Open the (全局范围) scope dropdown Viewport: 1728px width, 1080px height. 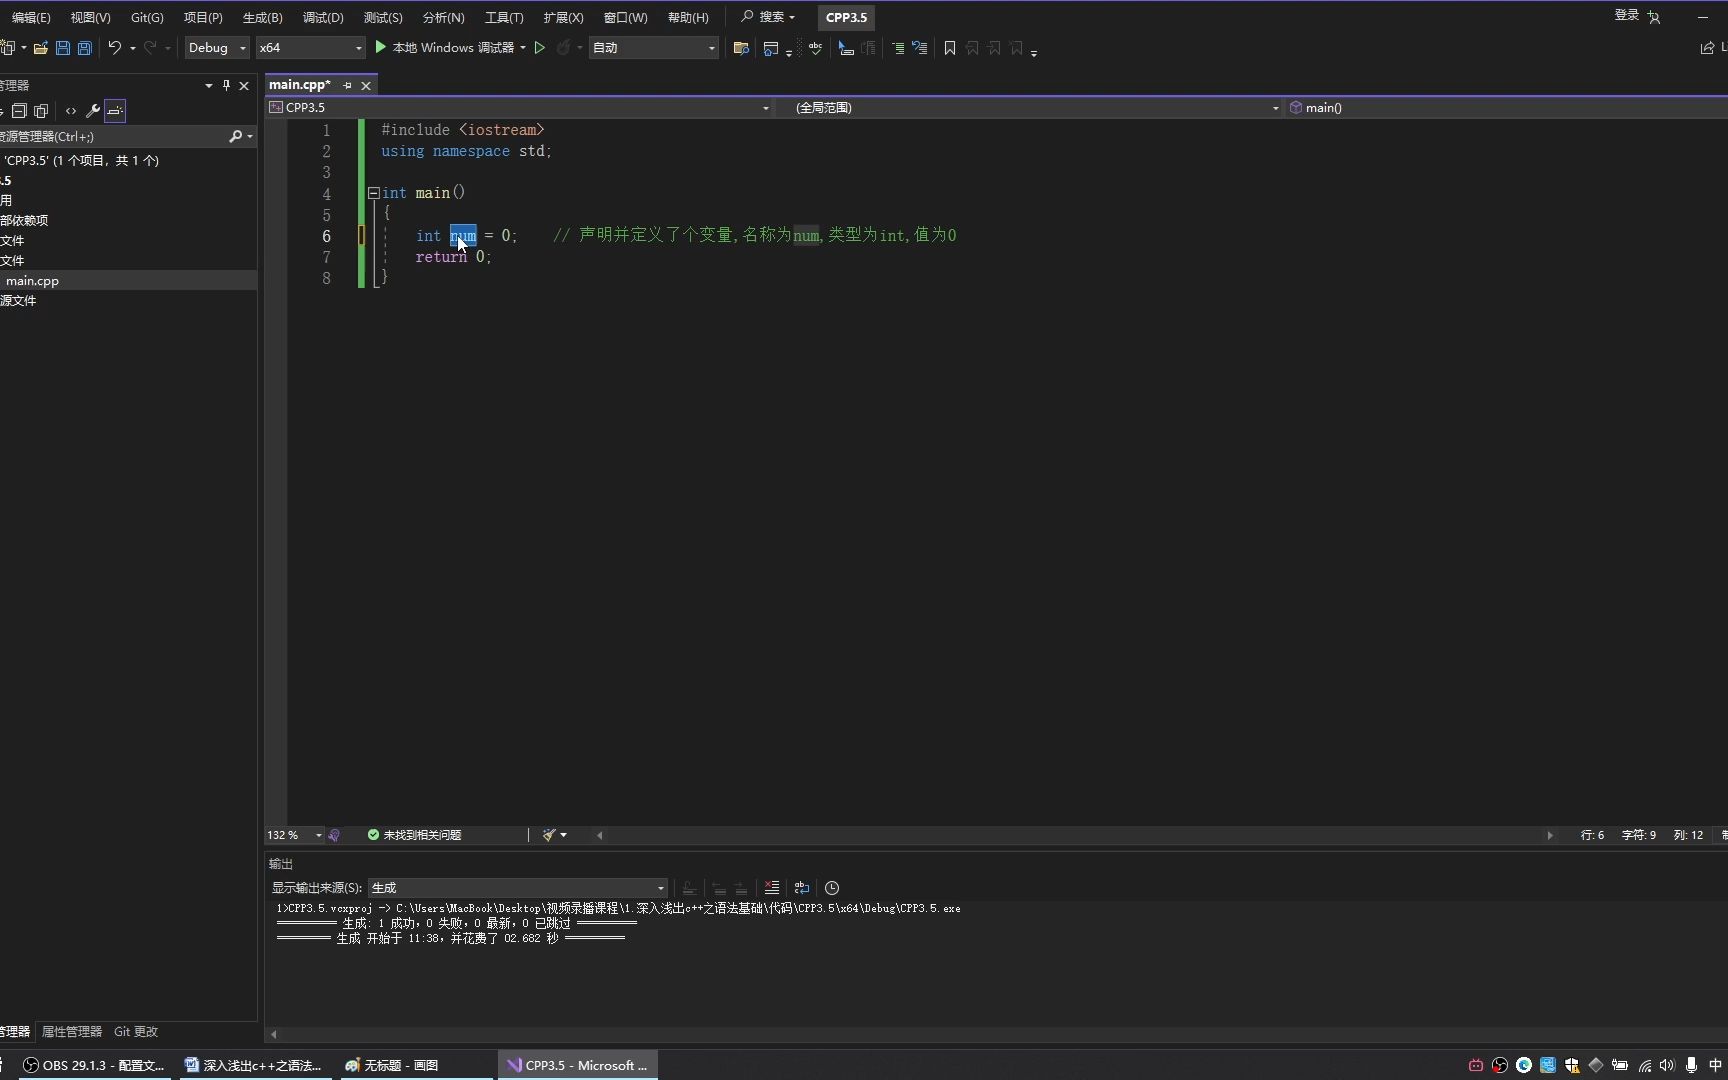(x=1032, y=107)
